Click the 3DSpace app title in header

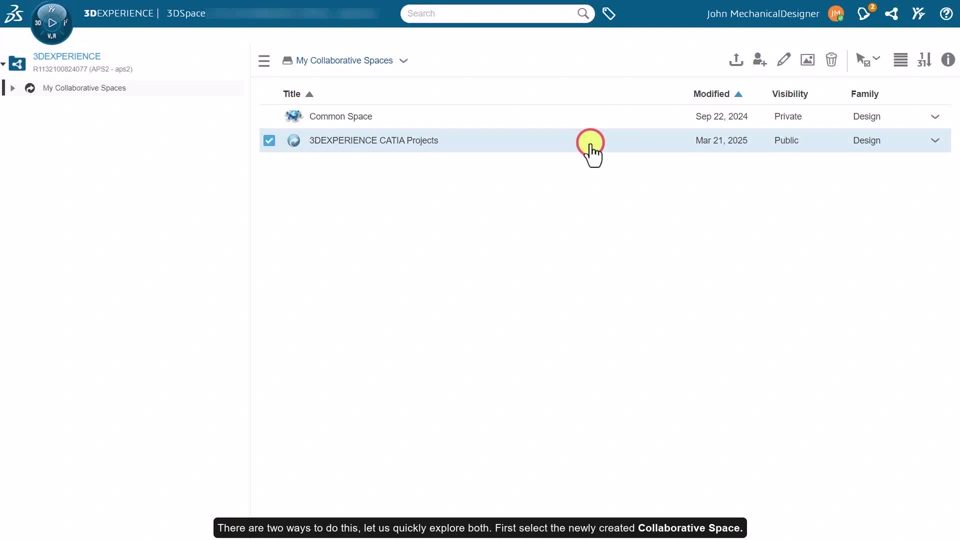pyautogui.click(x=186, y=13)
